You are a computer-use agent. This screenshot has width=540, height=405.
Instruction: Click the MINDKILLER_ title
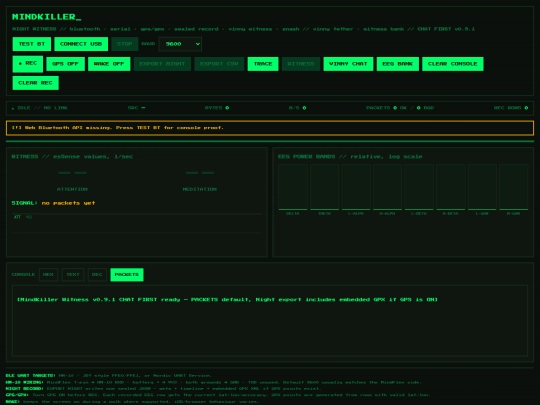click(x=47, y=17)
